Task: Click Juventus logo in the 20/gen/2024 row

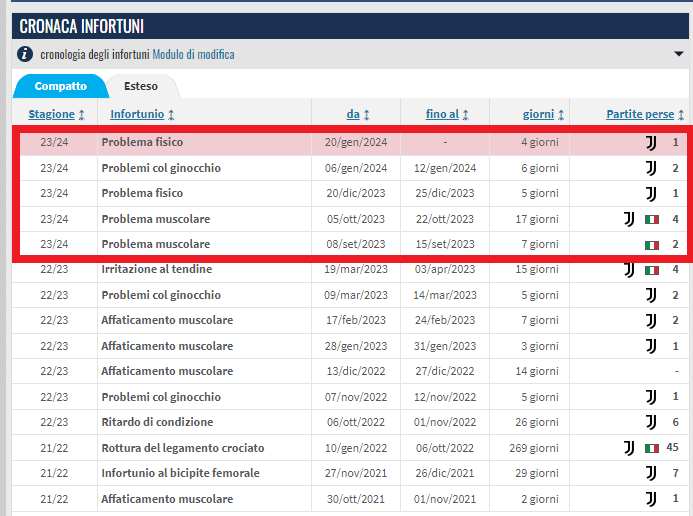Action: click(651, 142)
